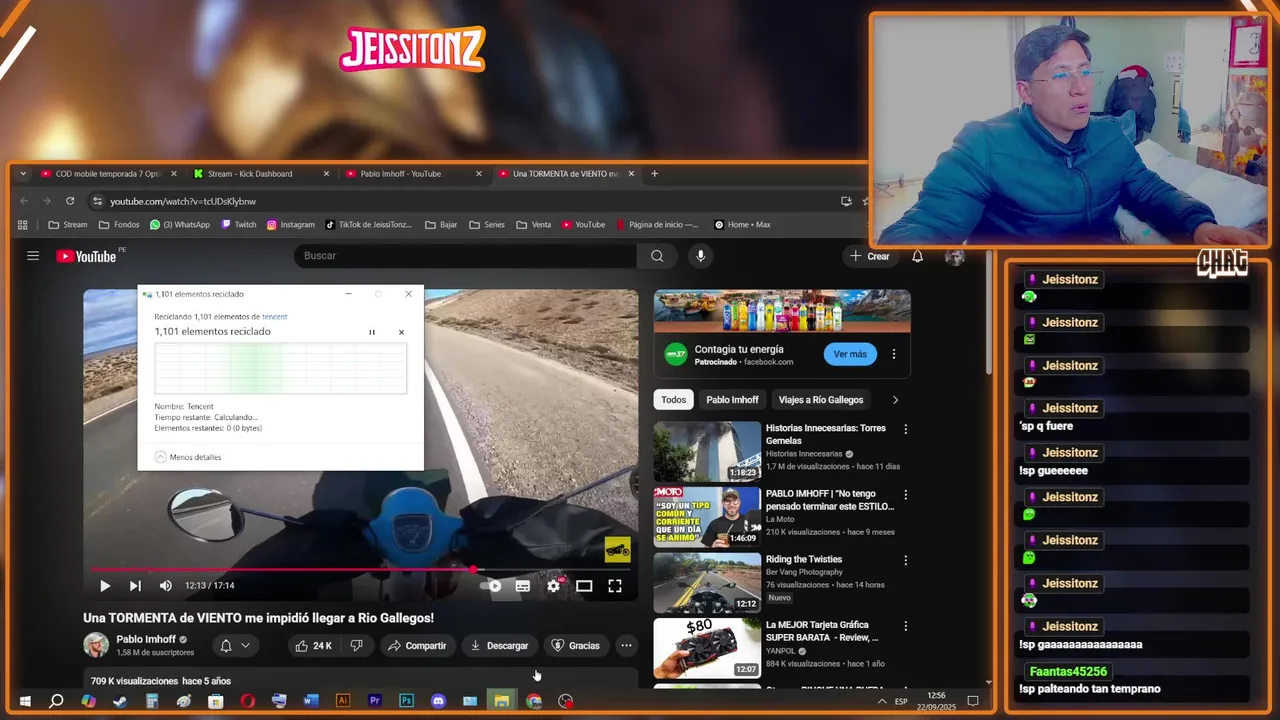Collapse Menos detalles in recycle dialog

[188, 457]
